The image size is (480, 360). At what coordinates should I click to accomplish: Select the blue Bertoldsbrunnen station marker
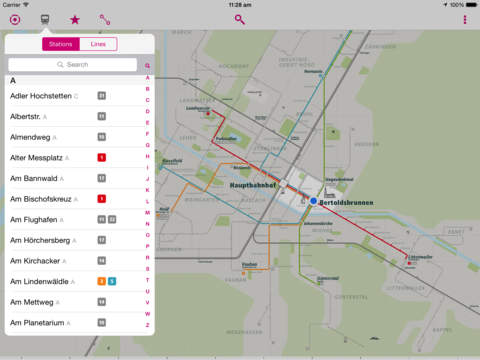tap(313, 201)
